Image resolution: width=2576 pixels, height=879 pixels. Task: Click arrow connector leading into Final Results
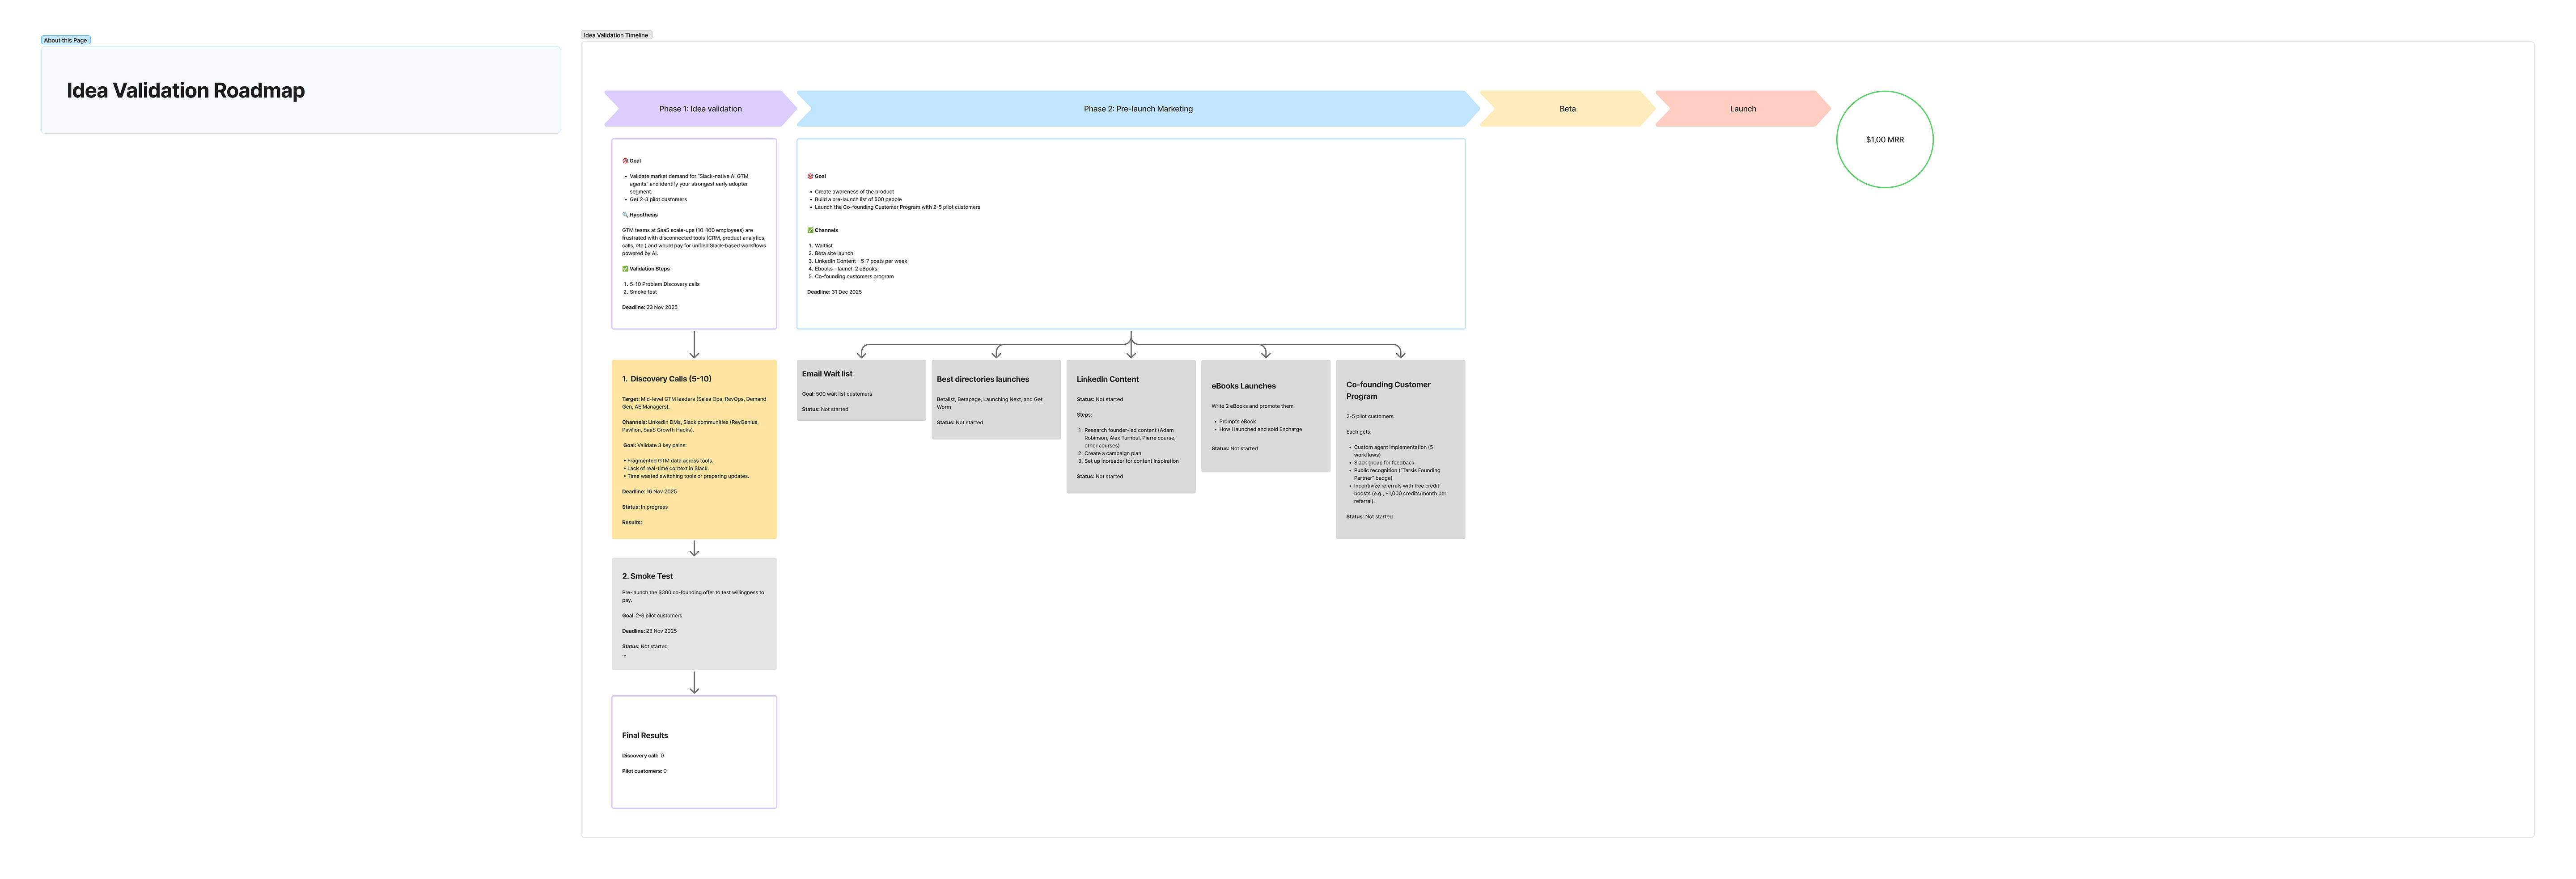tap(694, 683)
